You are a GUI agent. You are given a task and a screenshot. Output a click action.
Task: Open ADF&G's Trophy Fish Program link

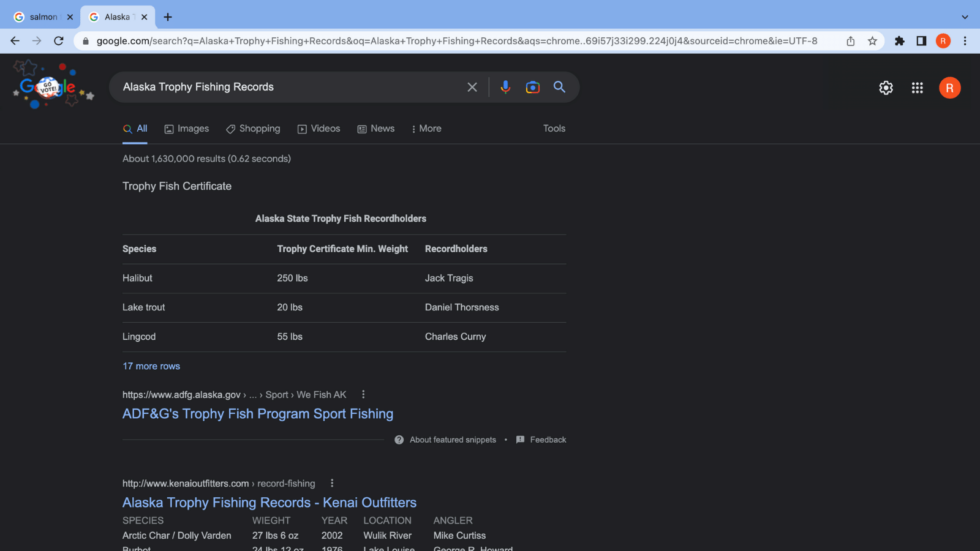coord(258,414)
